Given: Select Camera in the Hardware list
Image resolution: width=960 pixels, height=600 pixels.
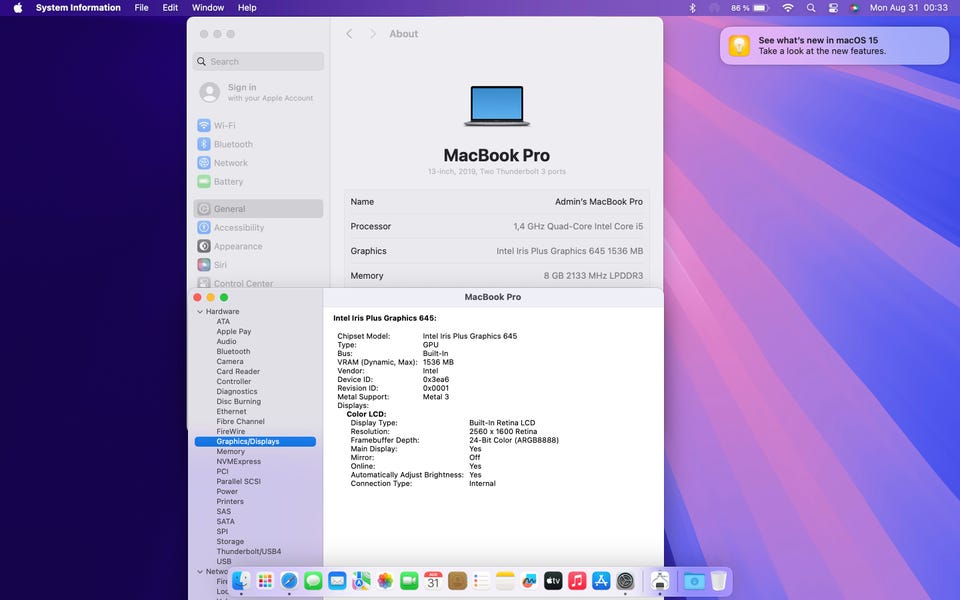Looking at the screenshot, I should pos(230,361).
